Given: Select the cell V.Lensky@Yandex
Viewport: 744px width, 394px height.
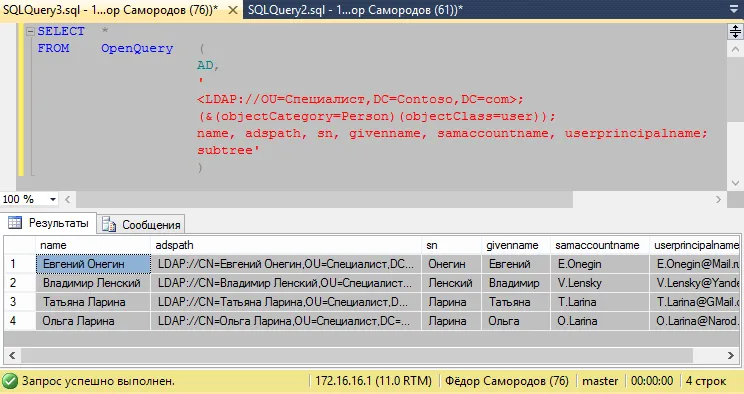Looking at the screenshot, I should pyautogui.click(x=694, y=283).
